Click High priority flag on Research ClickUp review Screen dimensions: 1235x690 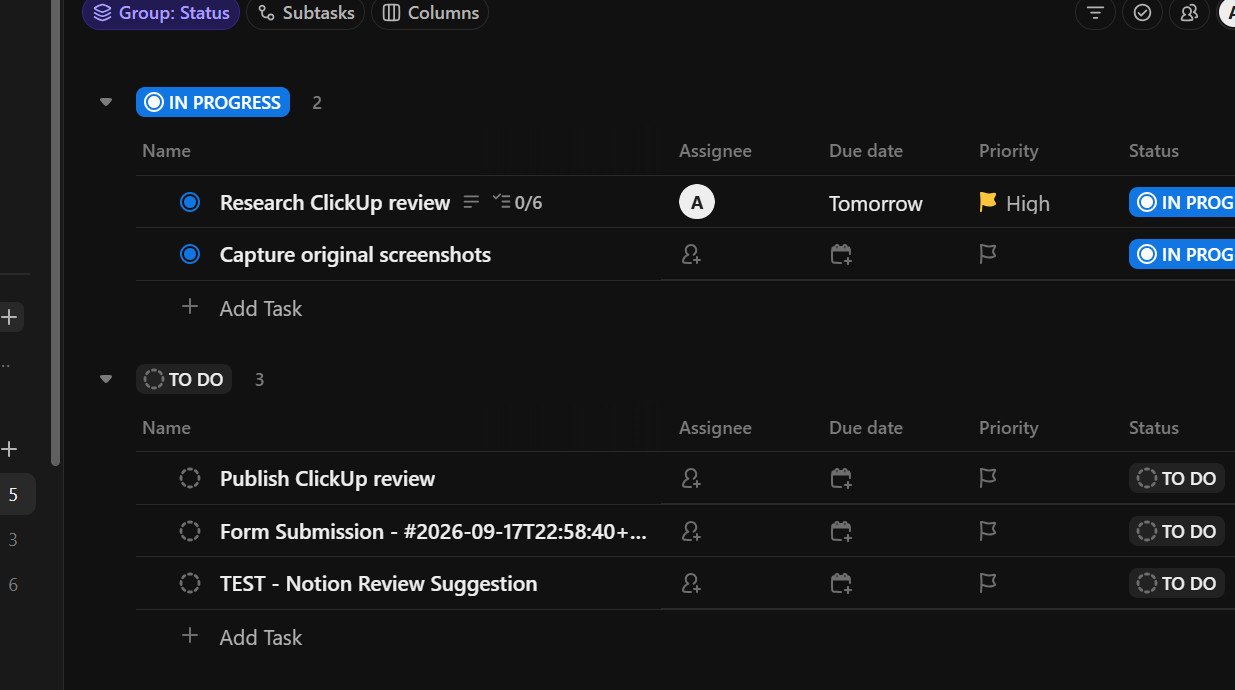tap(1014, 203)
